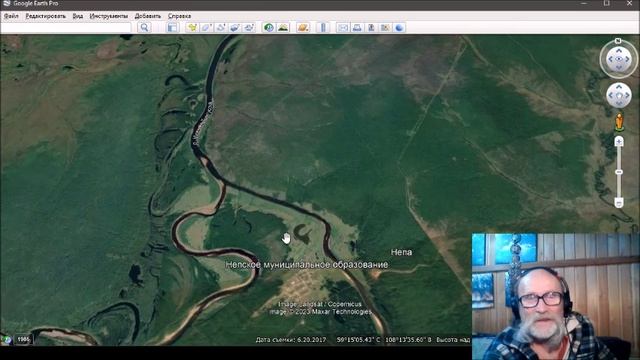Zoom in with plus button
Image resolution: width=640 pixels, height=360 pixels.
[619, 142]
